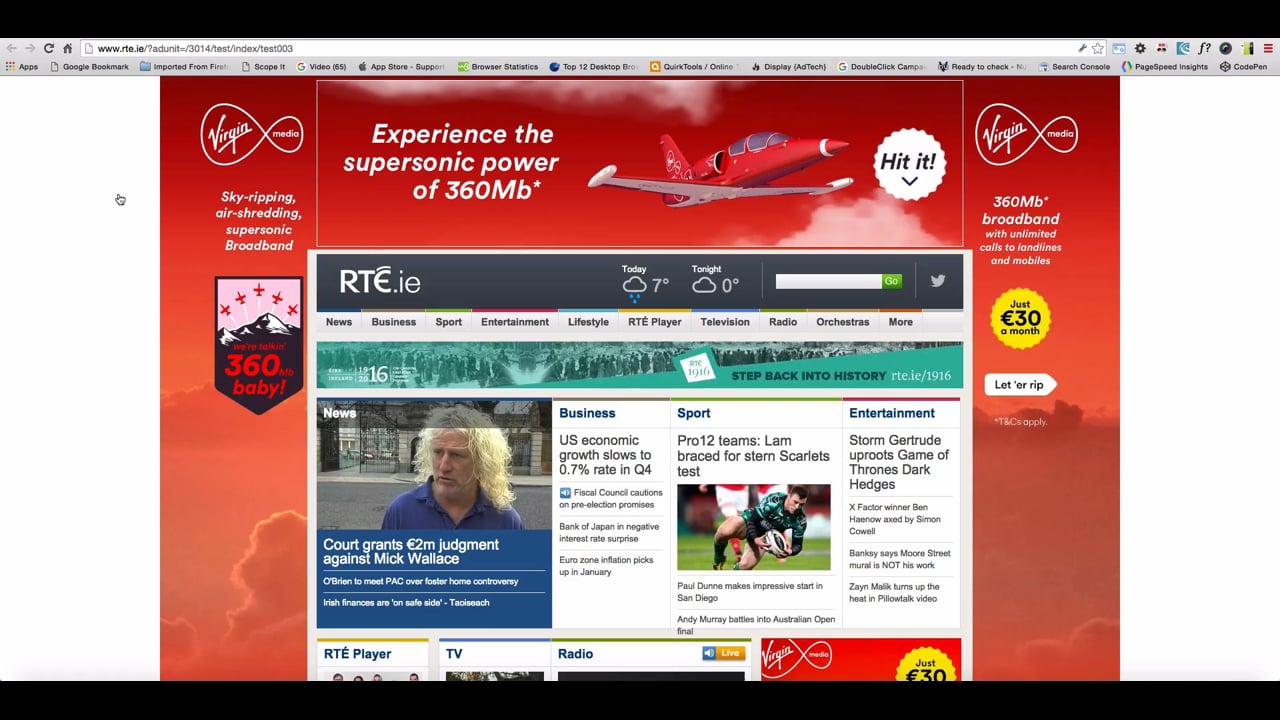Open Pro12 teams Lam braced headline
The image size is (1280, 720).
753,456
